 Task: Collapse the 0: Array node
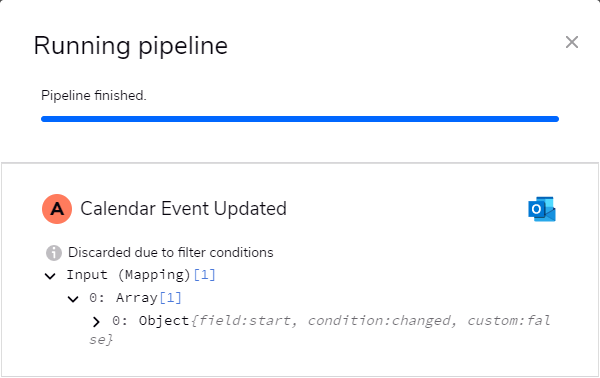(x=73, y=299)
